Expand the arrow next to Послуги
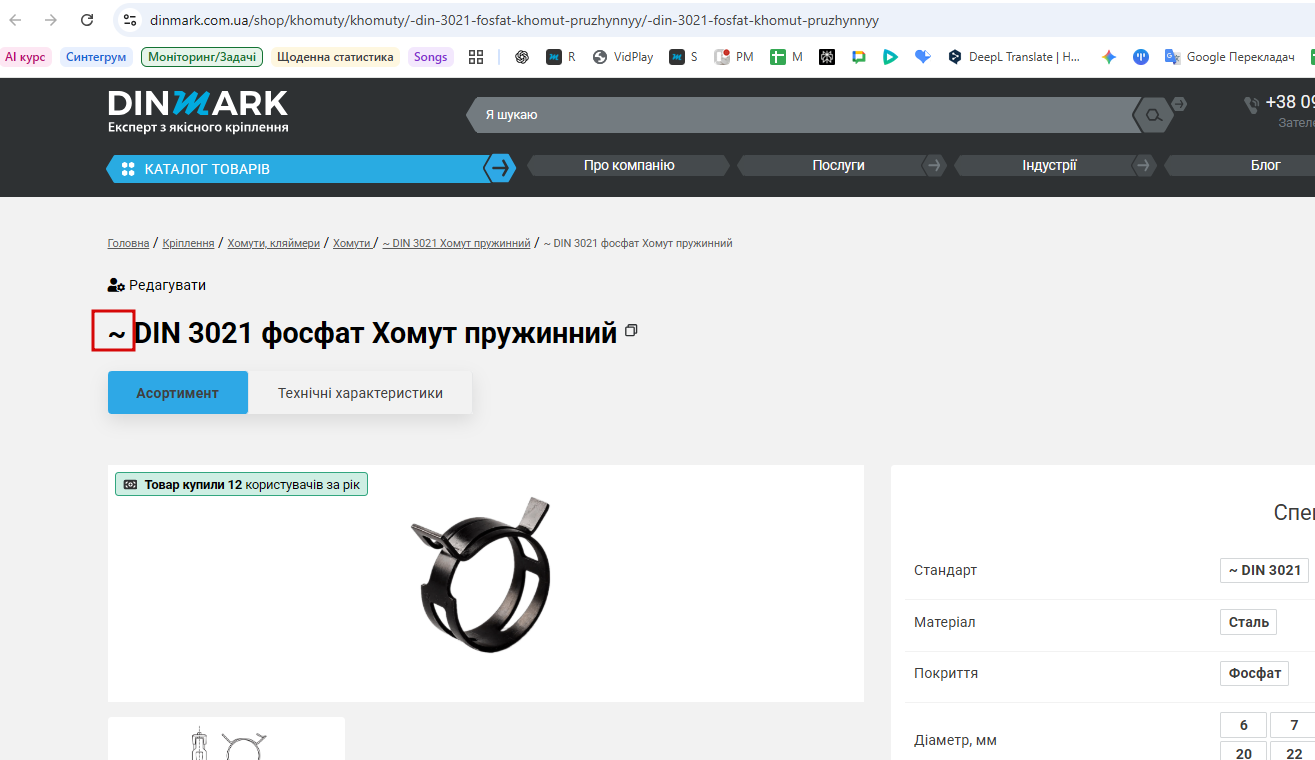 click(935, 165)
